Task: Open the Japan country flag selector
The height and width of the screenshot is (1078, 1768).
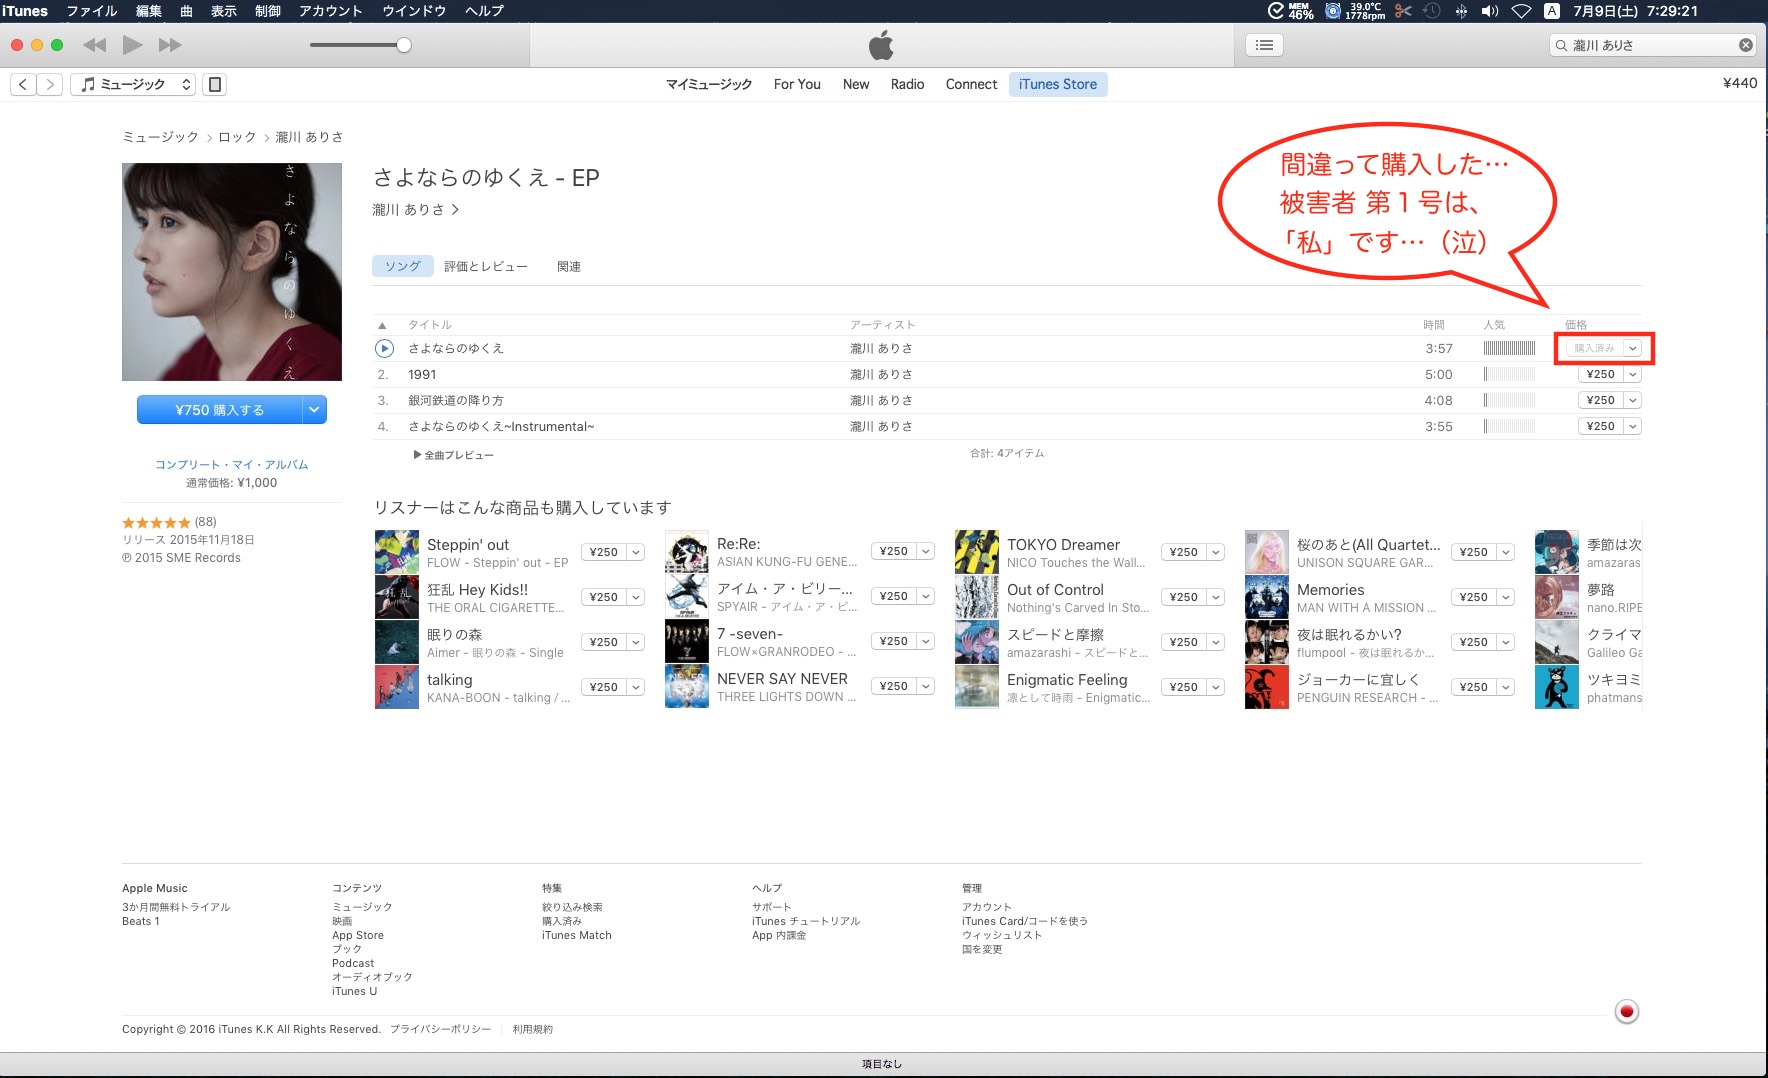Action: point(1627,1011)
